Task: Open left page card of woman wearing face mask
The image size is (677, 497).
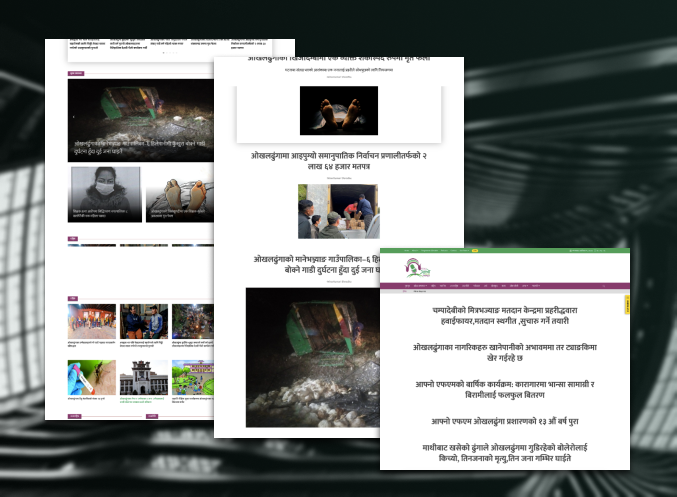Action: (x=105, y=194)
